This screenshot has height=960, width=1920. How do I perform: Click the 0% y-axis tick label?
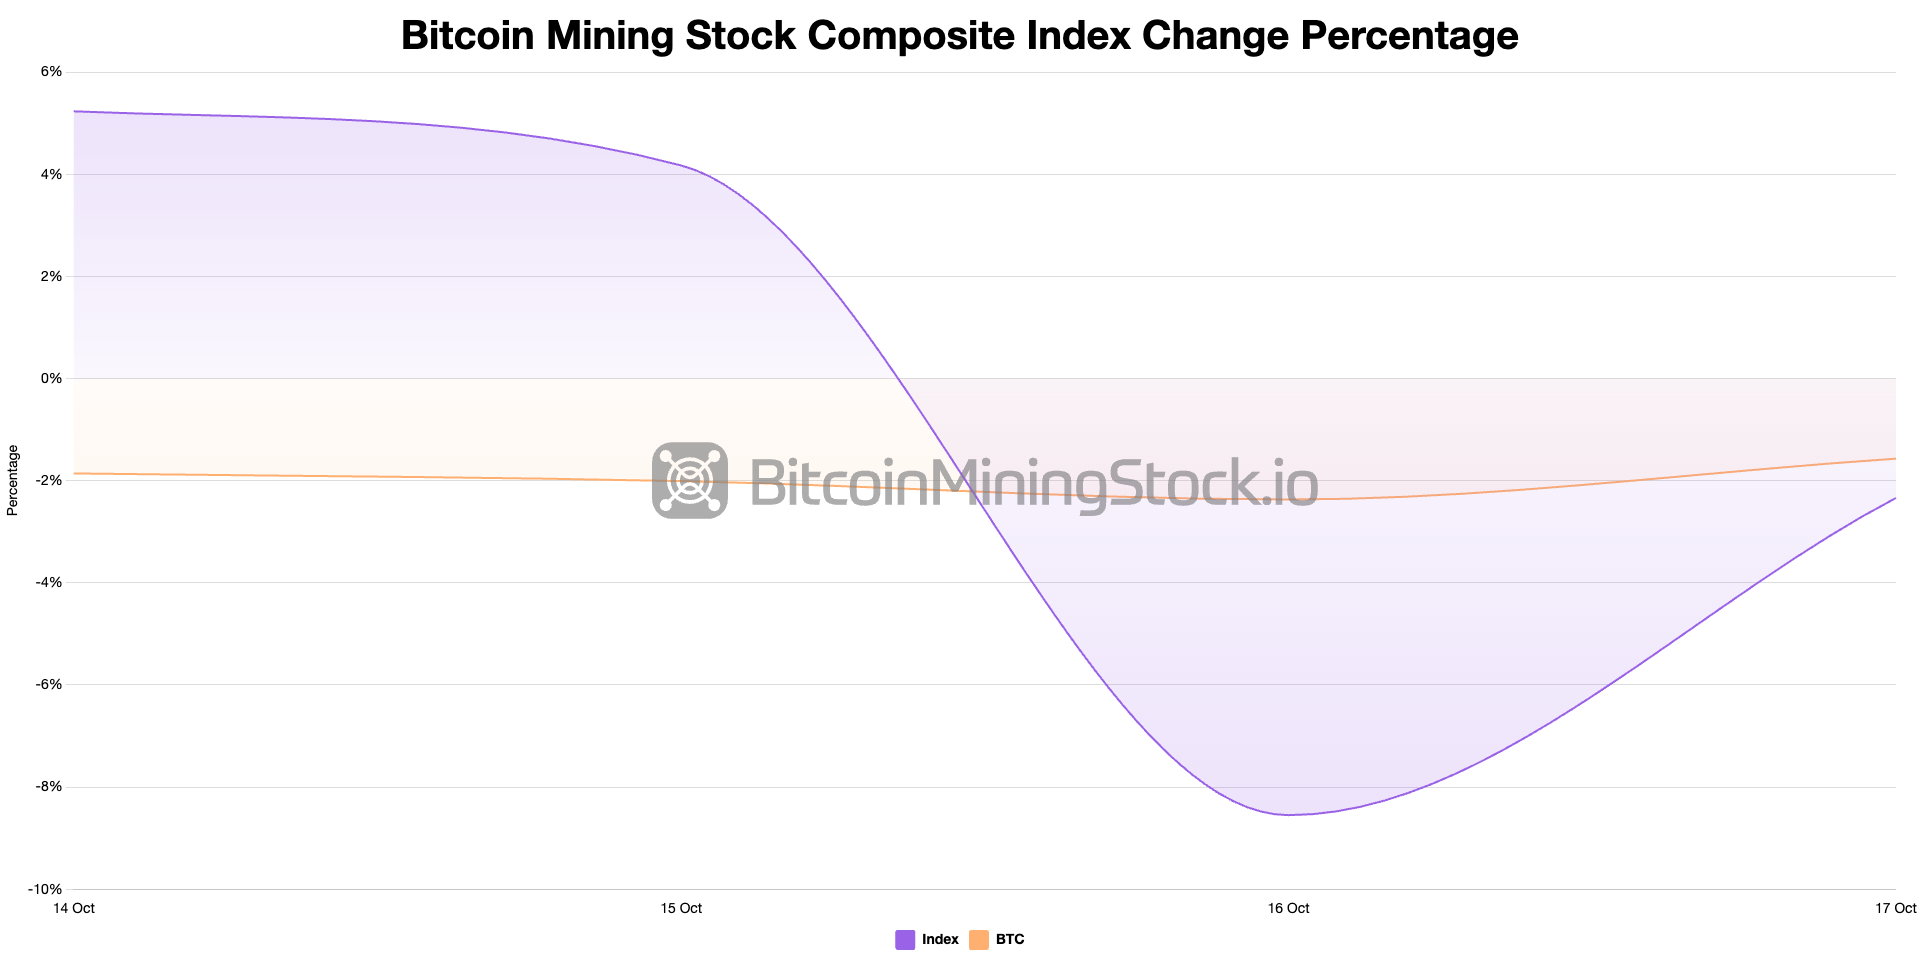tap(51, 378)
